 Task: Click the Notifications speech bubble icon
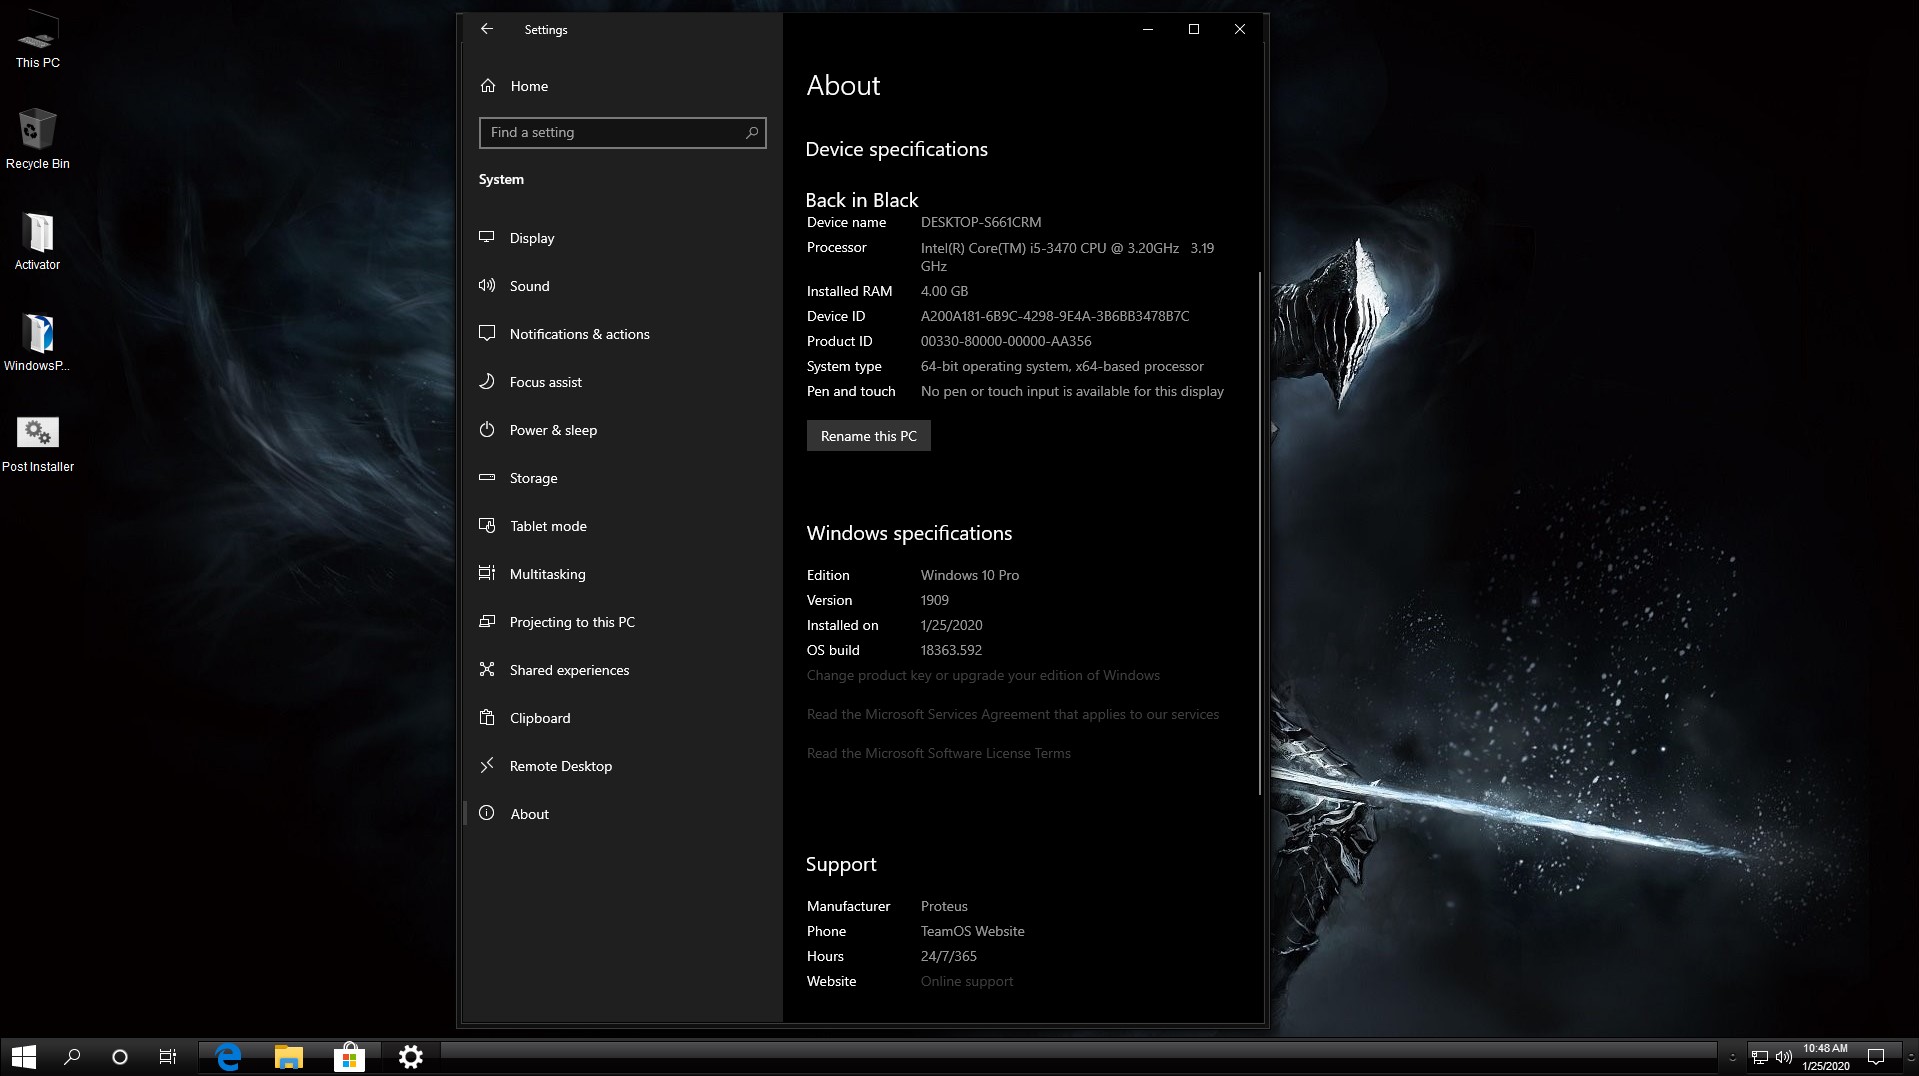[x=487, y=333]
